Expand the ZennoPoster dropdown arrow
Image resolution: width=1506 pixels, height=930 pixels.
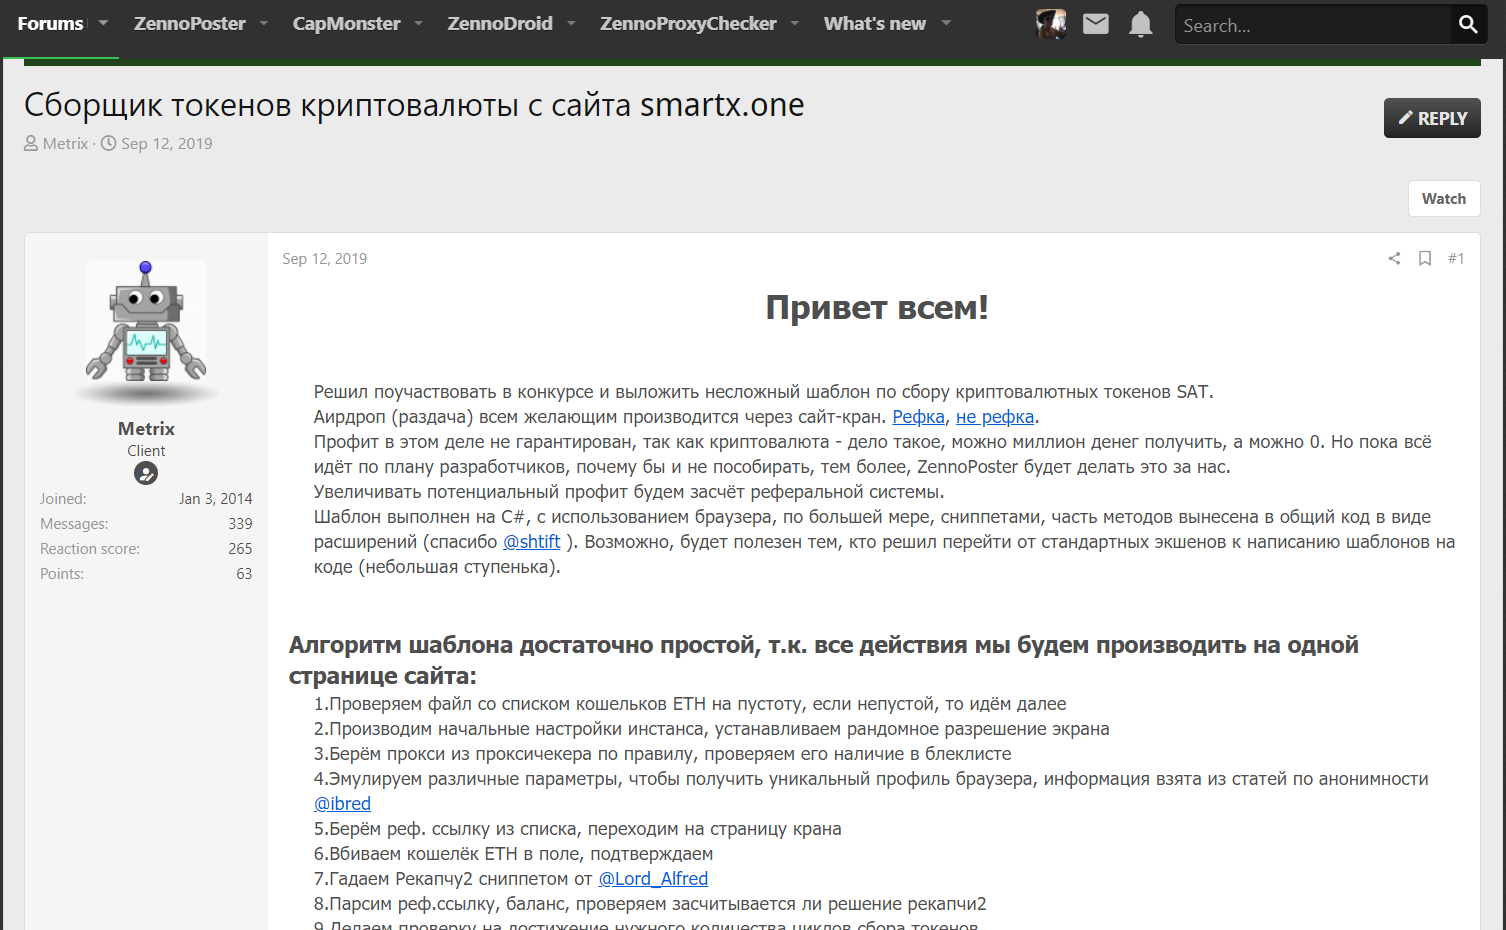tap(264, 23)
